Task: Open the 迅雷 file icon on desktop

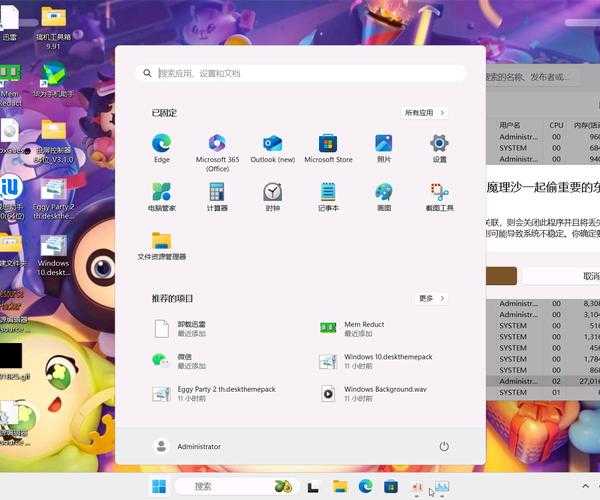Action: (9, 21)
